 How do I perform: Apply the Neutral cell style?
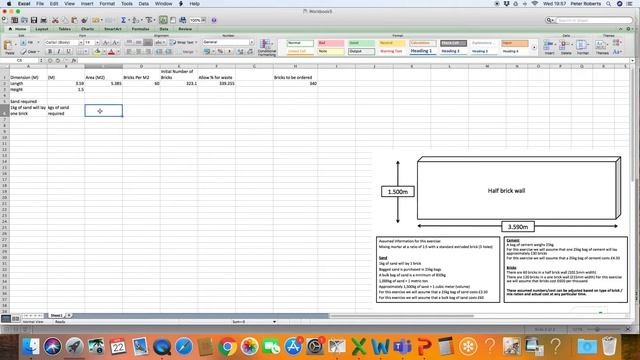[x=392, y=43]
